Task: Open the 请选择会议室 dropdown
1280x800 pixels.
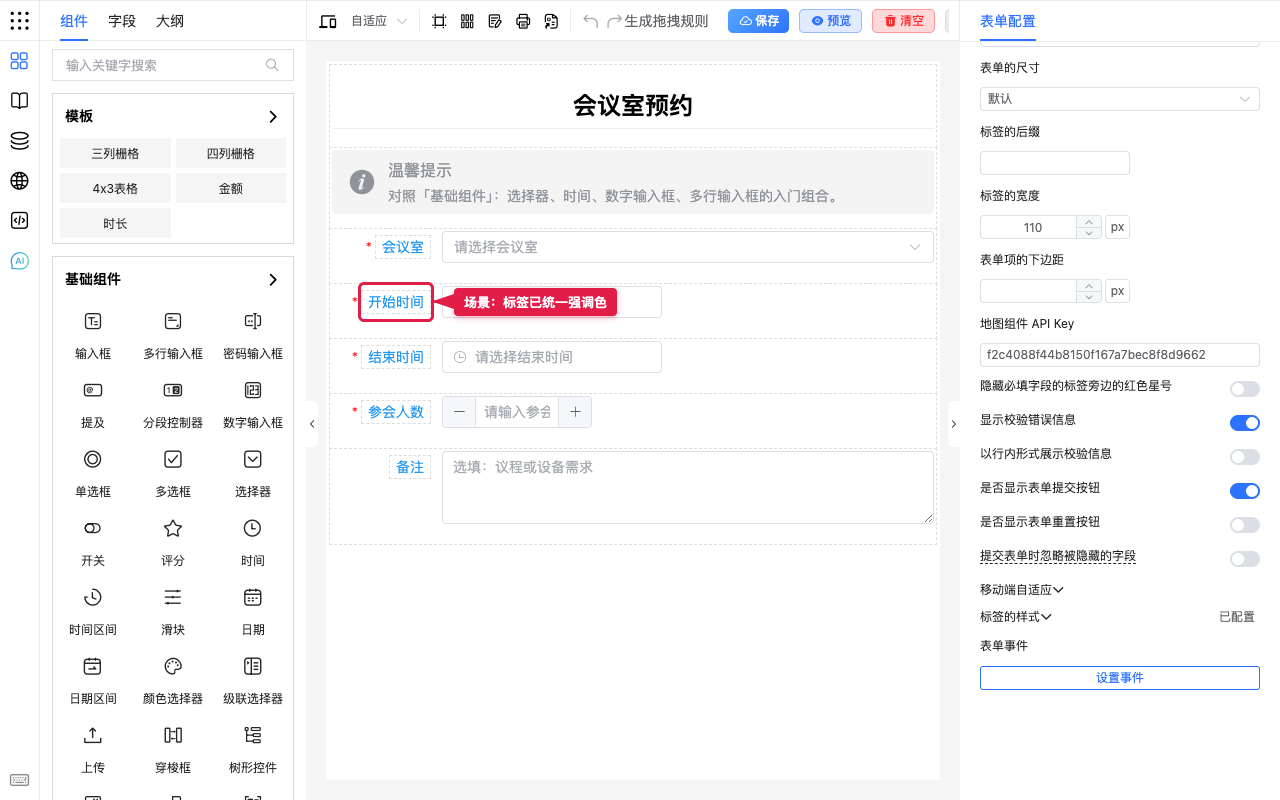Action: [688, 247]
